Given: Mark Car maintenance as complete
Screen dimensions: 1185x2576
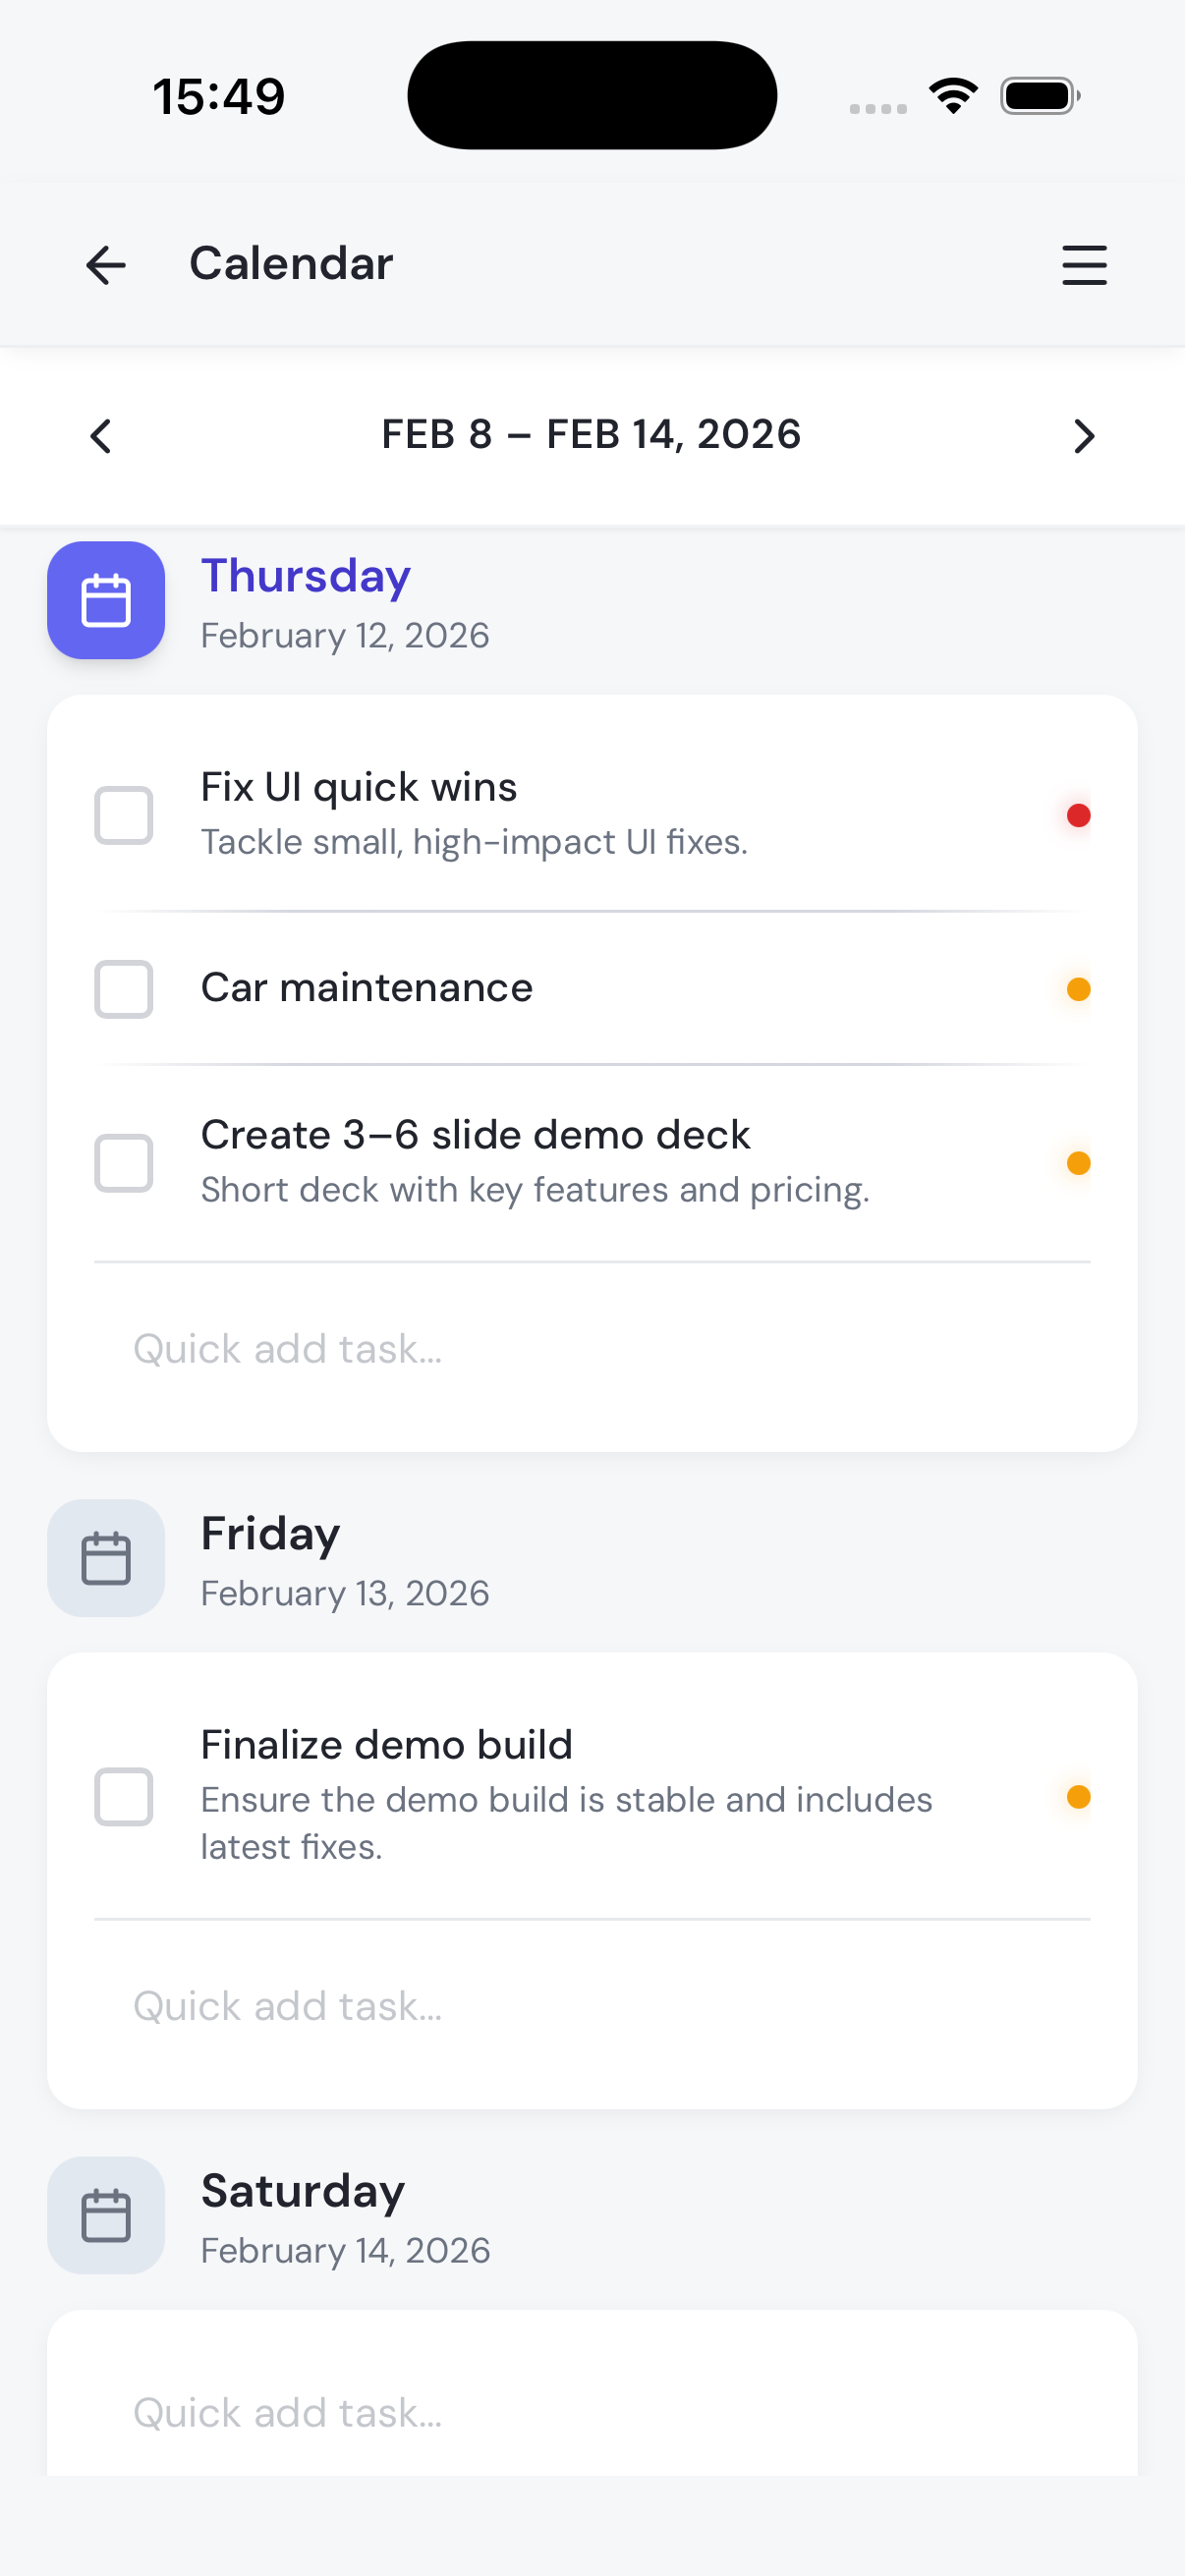Looking at the screenshot, I should [124, 989].
